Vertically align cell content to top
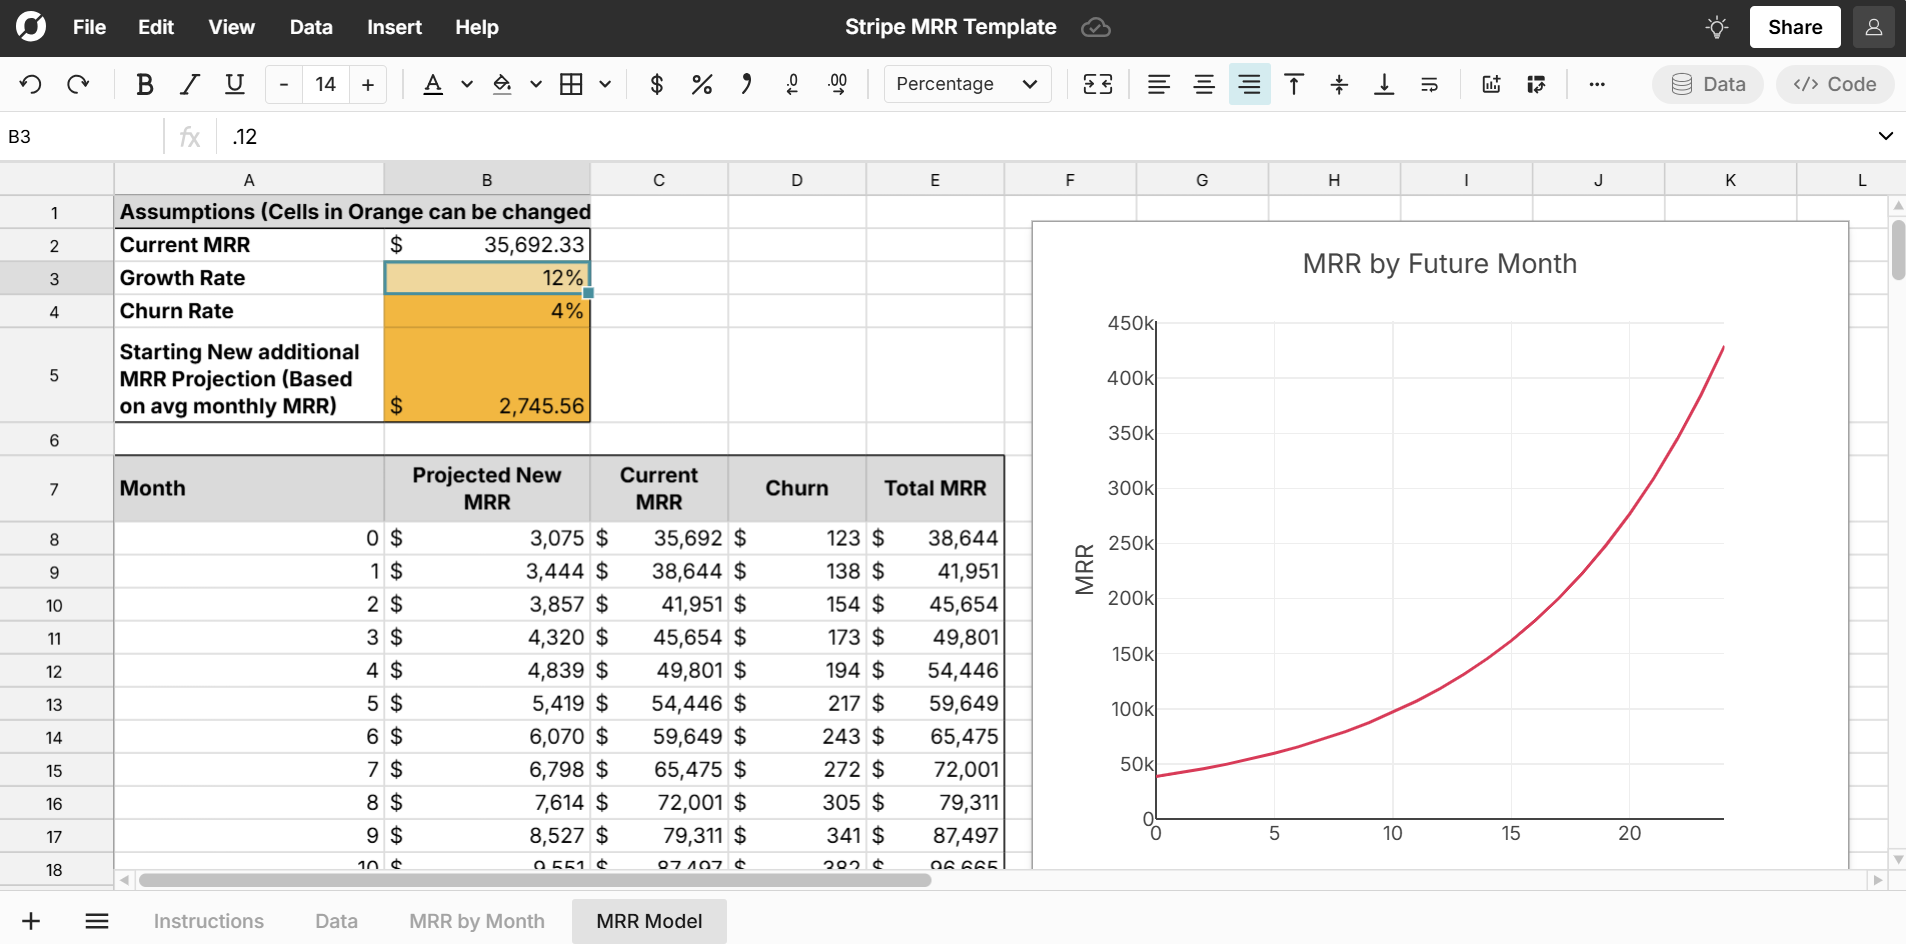Viewport: 1906px width, 944px height. [1294, 84]
